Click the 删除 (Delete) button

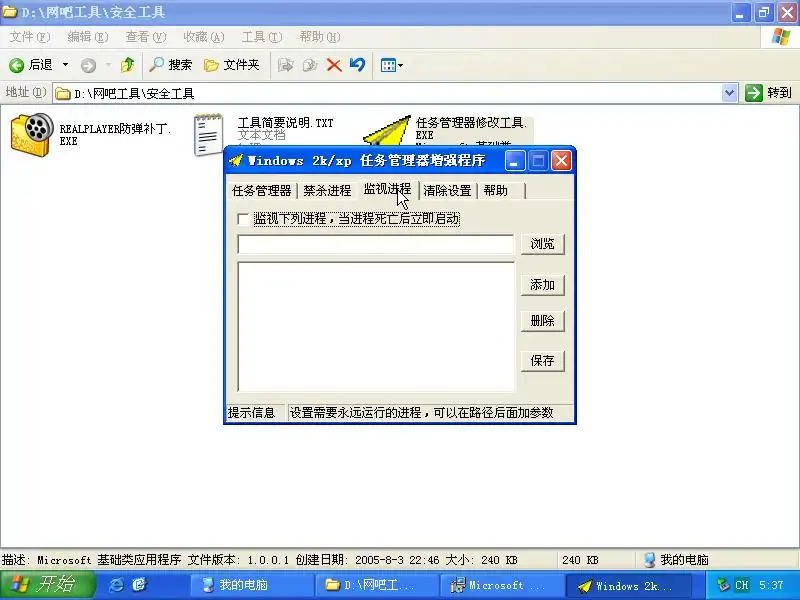(x=542, y=321)
